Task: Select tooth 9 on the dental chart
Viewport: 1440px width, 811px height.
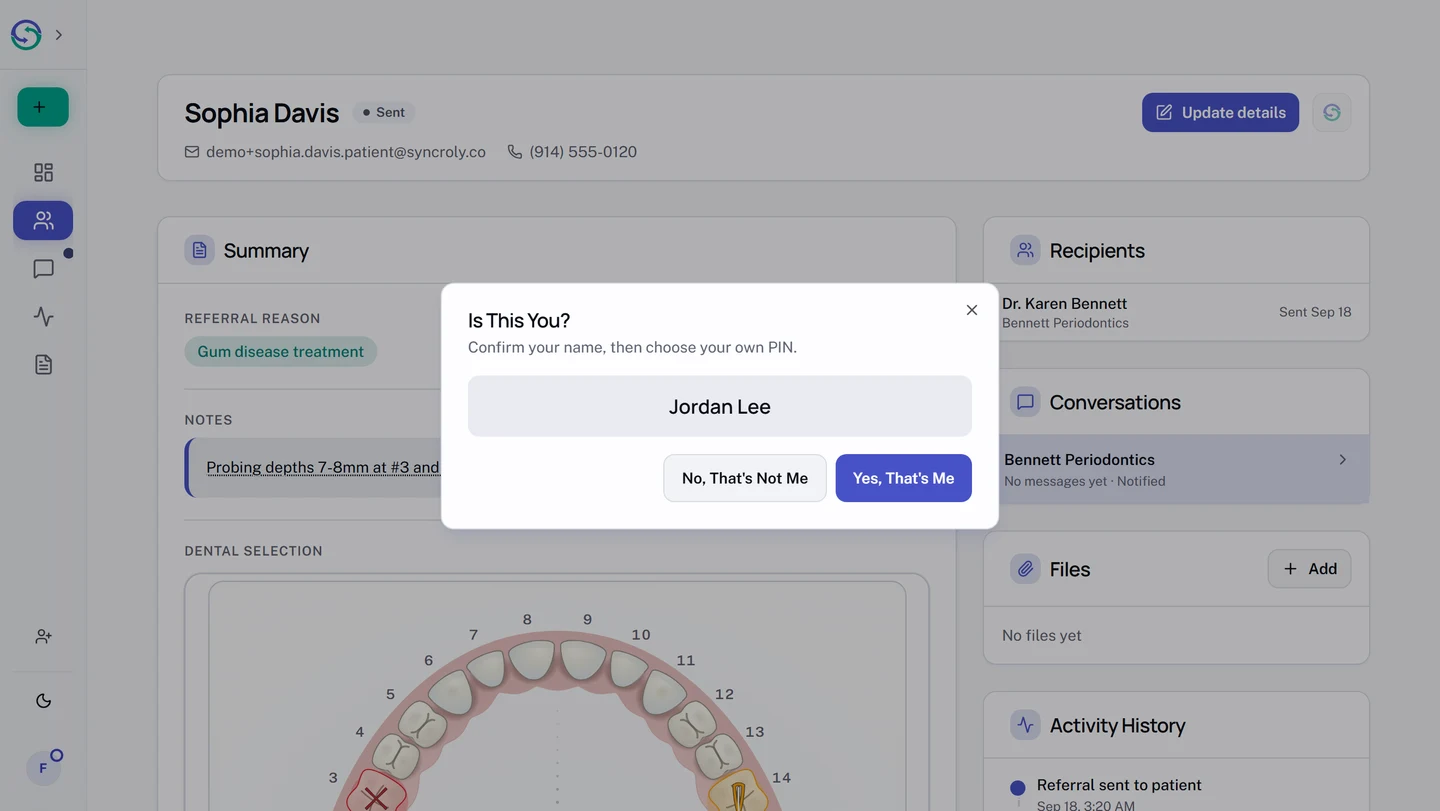Action: tap(583, 660)
